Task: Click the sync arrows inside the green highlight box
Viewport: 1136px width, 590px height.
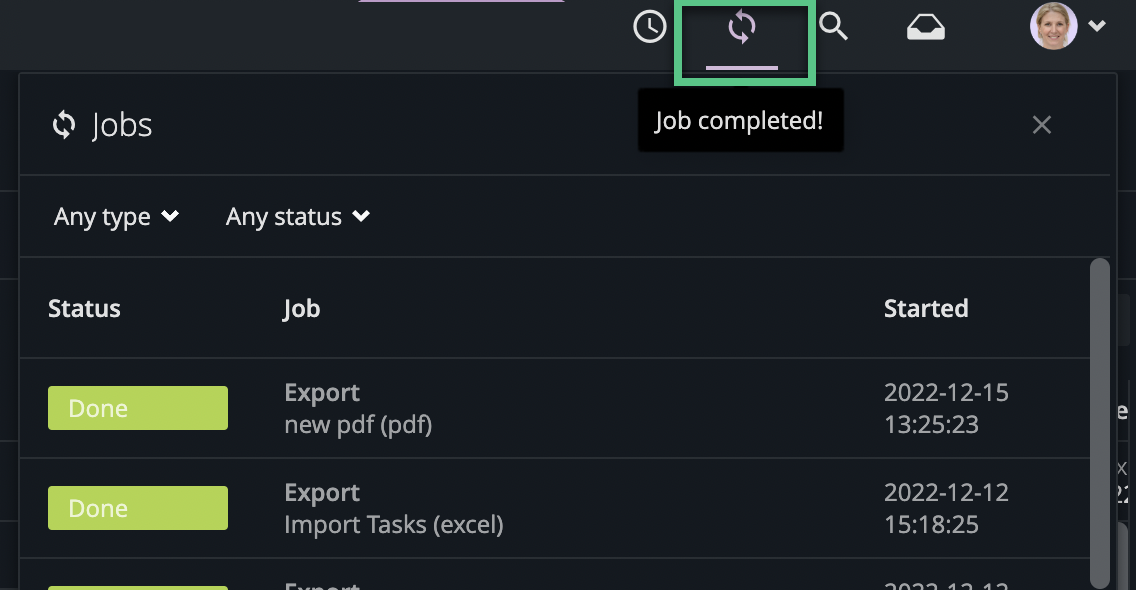Action: pyautogui.click(x=741, y=28)
